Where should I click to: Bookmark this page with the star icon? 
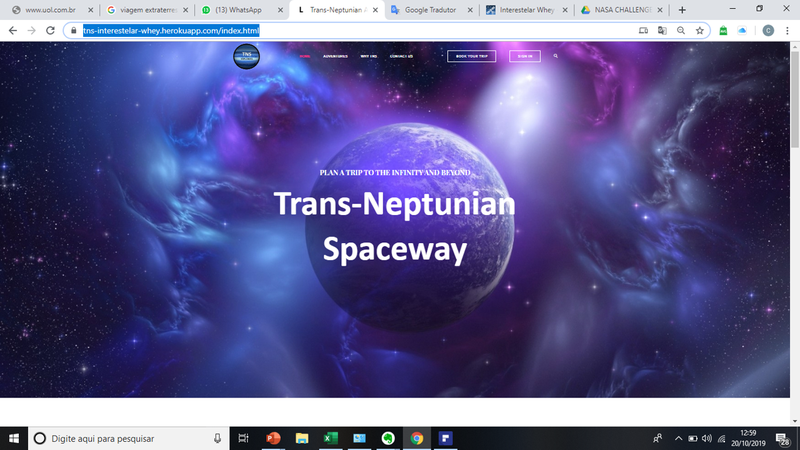(x=700, y=30)
